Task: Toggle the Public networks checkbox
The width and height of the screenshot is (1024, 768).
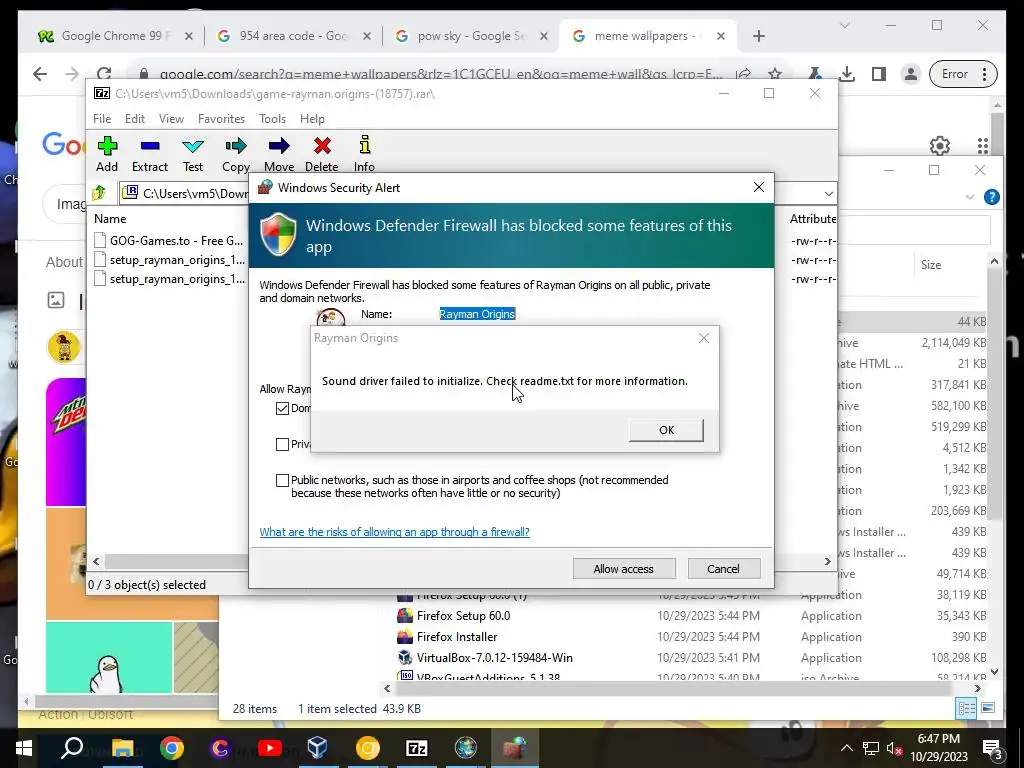Action: [x=282, y=481]
